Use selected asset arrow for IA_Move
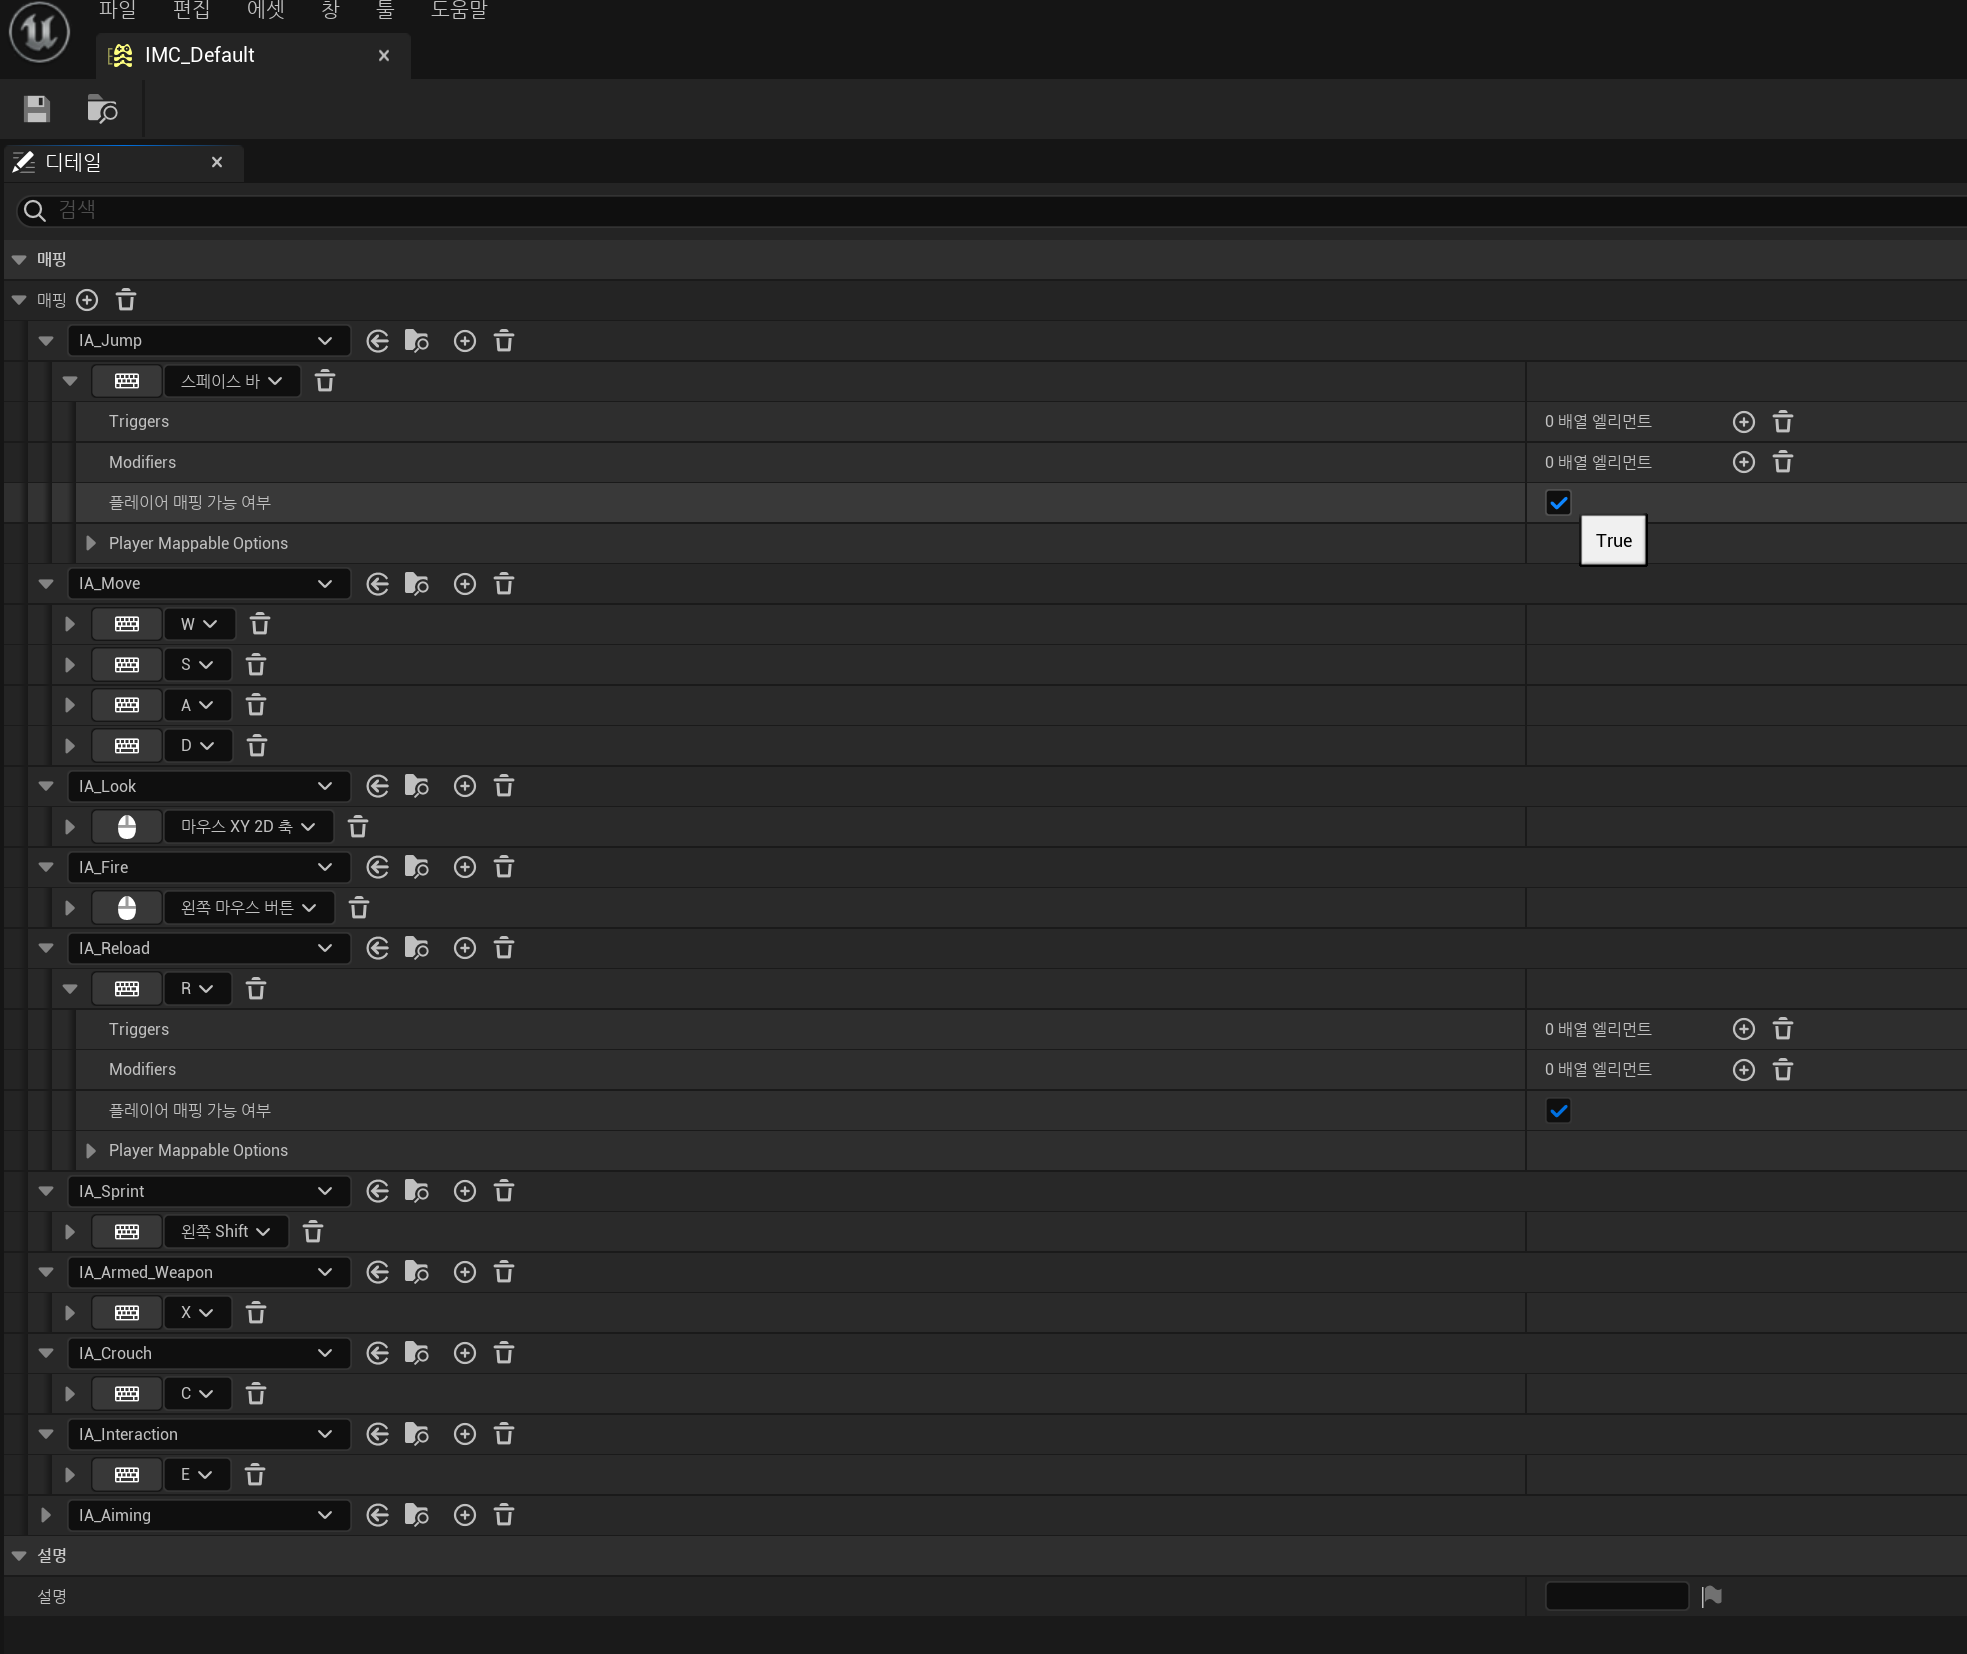 tap(377, 584)
